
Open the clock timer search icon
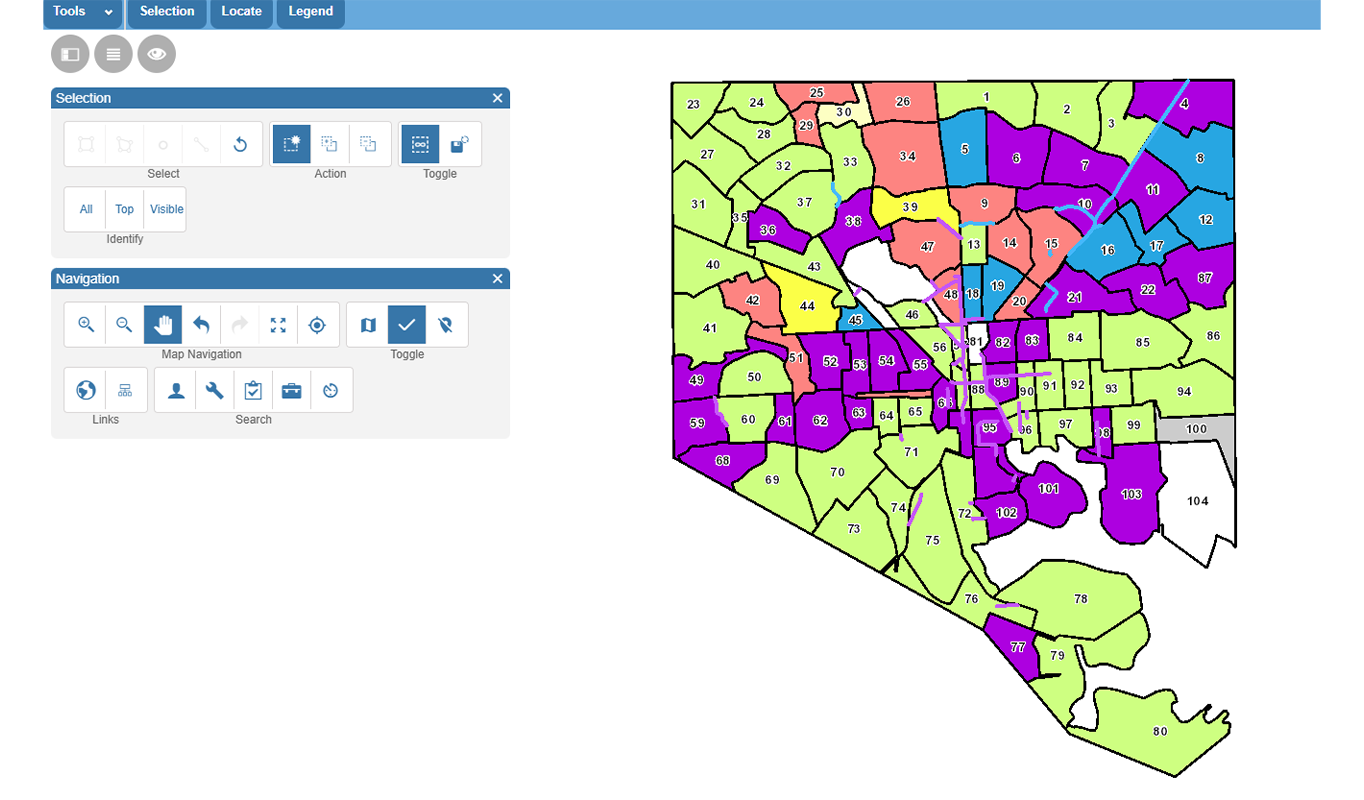tap(331, 390)
